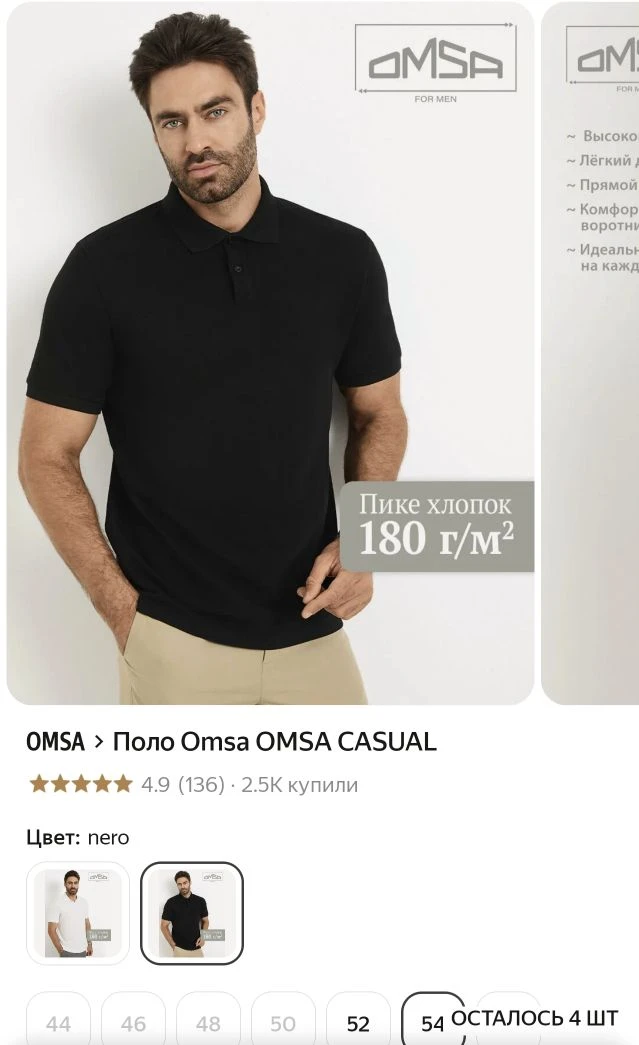The image size is (639, 1045).
Task: Tap the unavailable size 44
Action: pos(58,1023)
